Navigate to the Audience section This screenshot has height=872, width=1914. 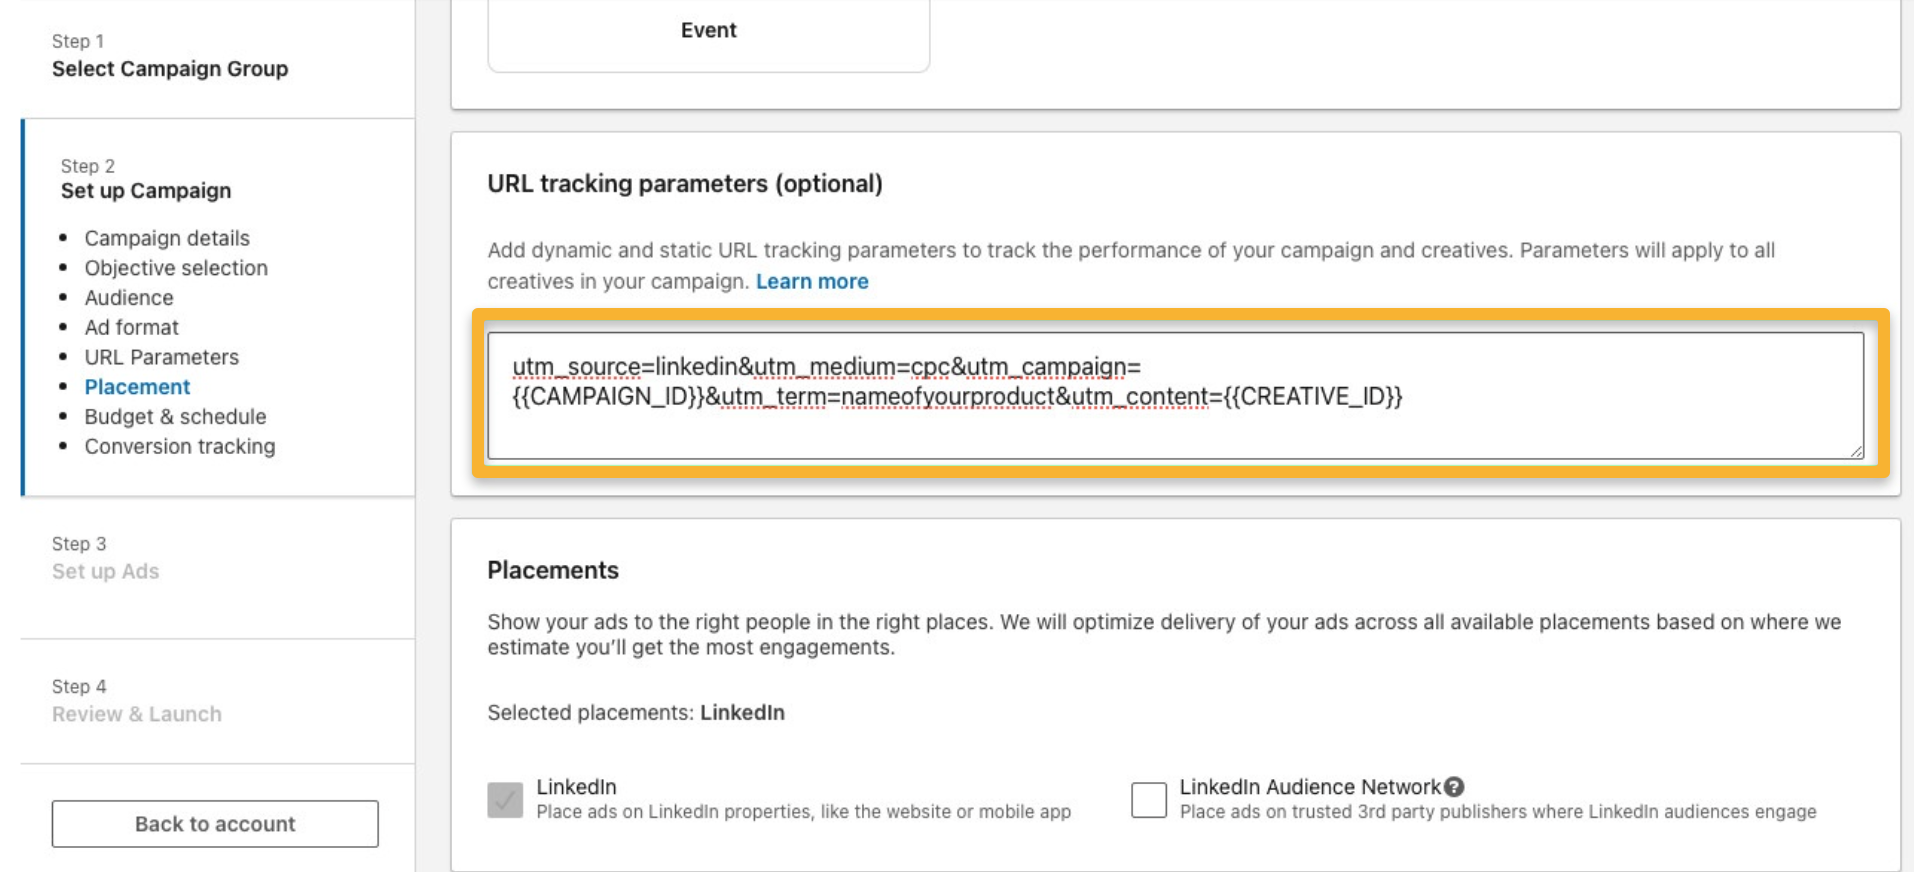coord(129,298)
